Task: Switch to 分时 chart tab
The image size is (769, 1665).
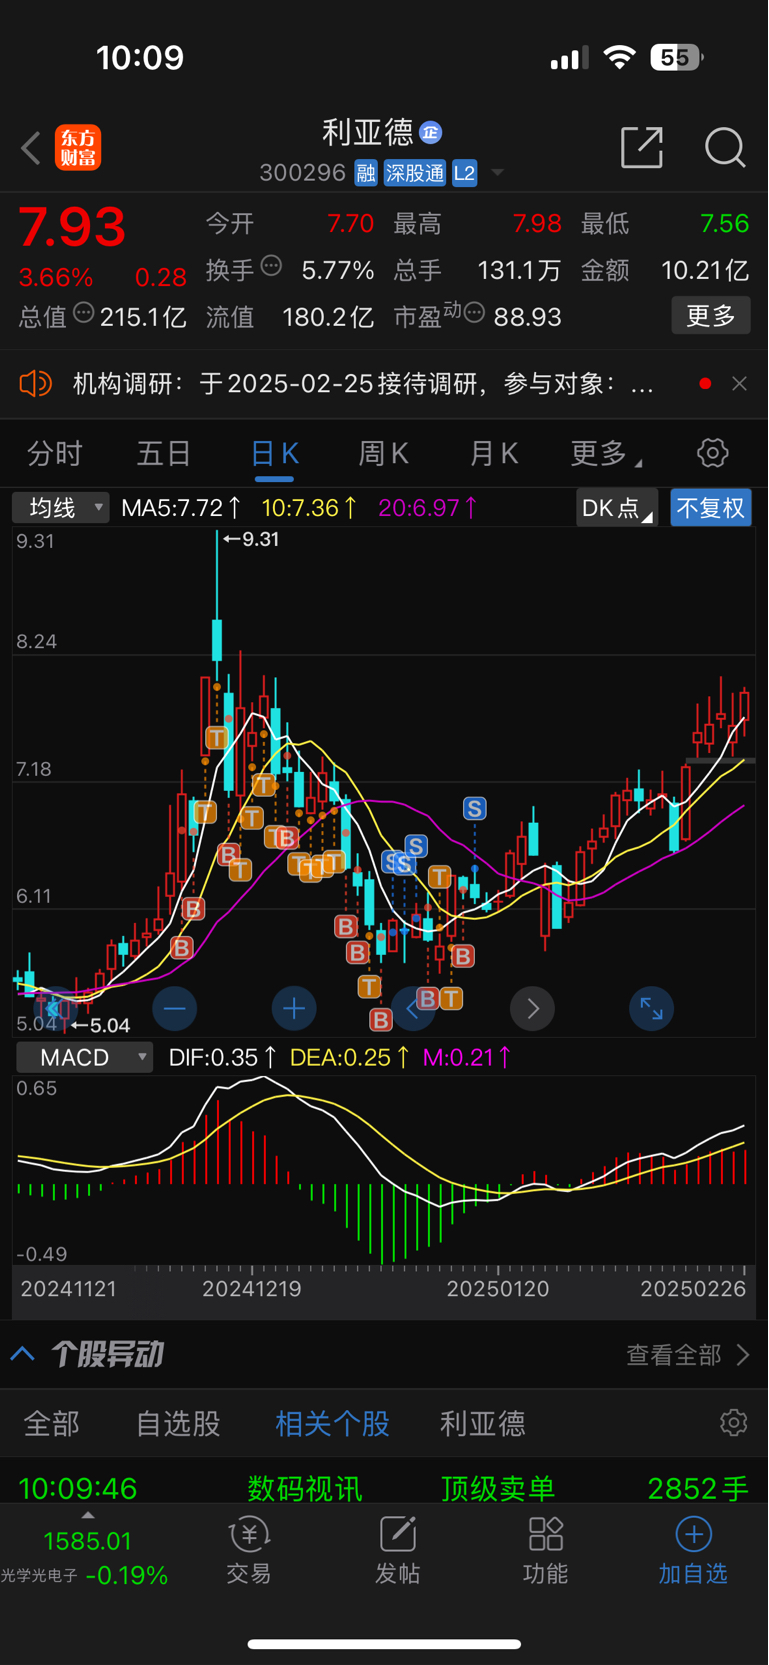Action: pos(54,454)
